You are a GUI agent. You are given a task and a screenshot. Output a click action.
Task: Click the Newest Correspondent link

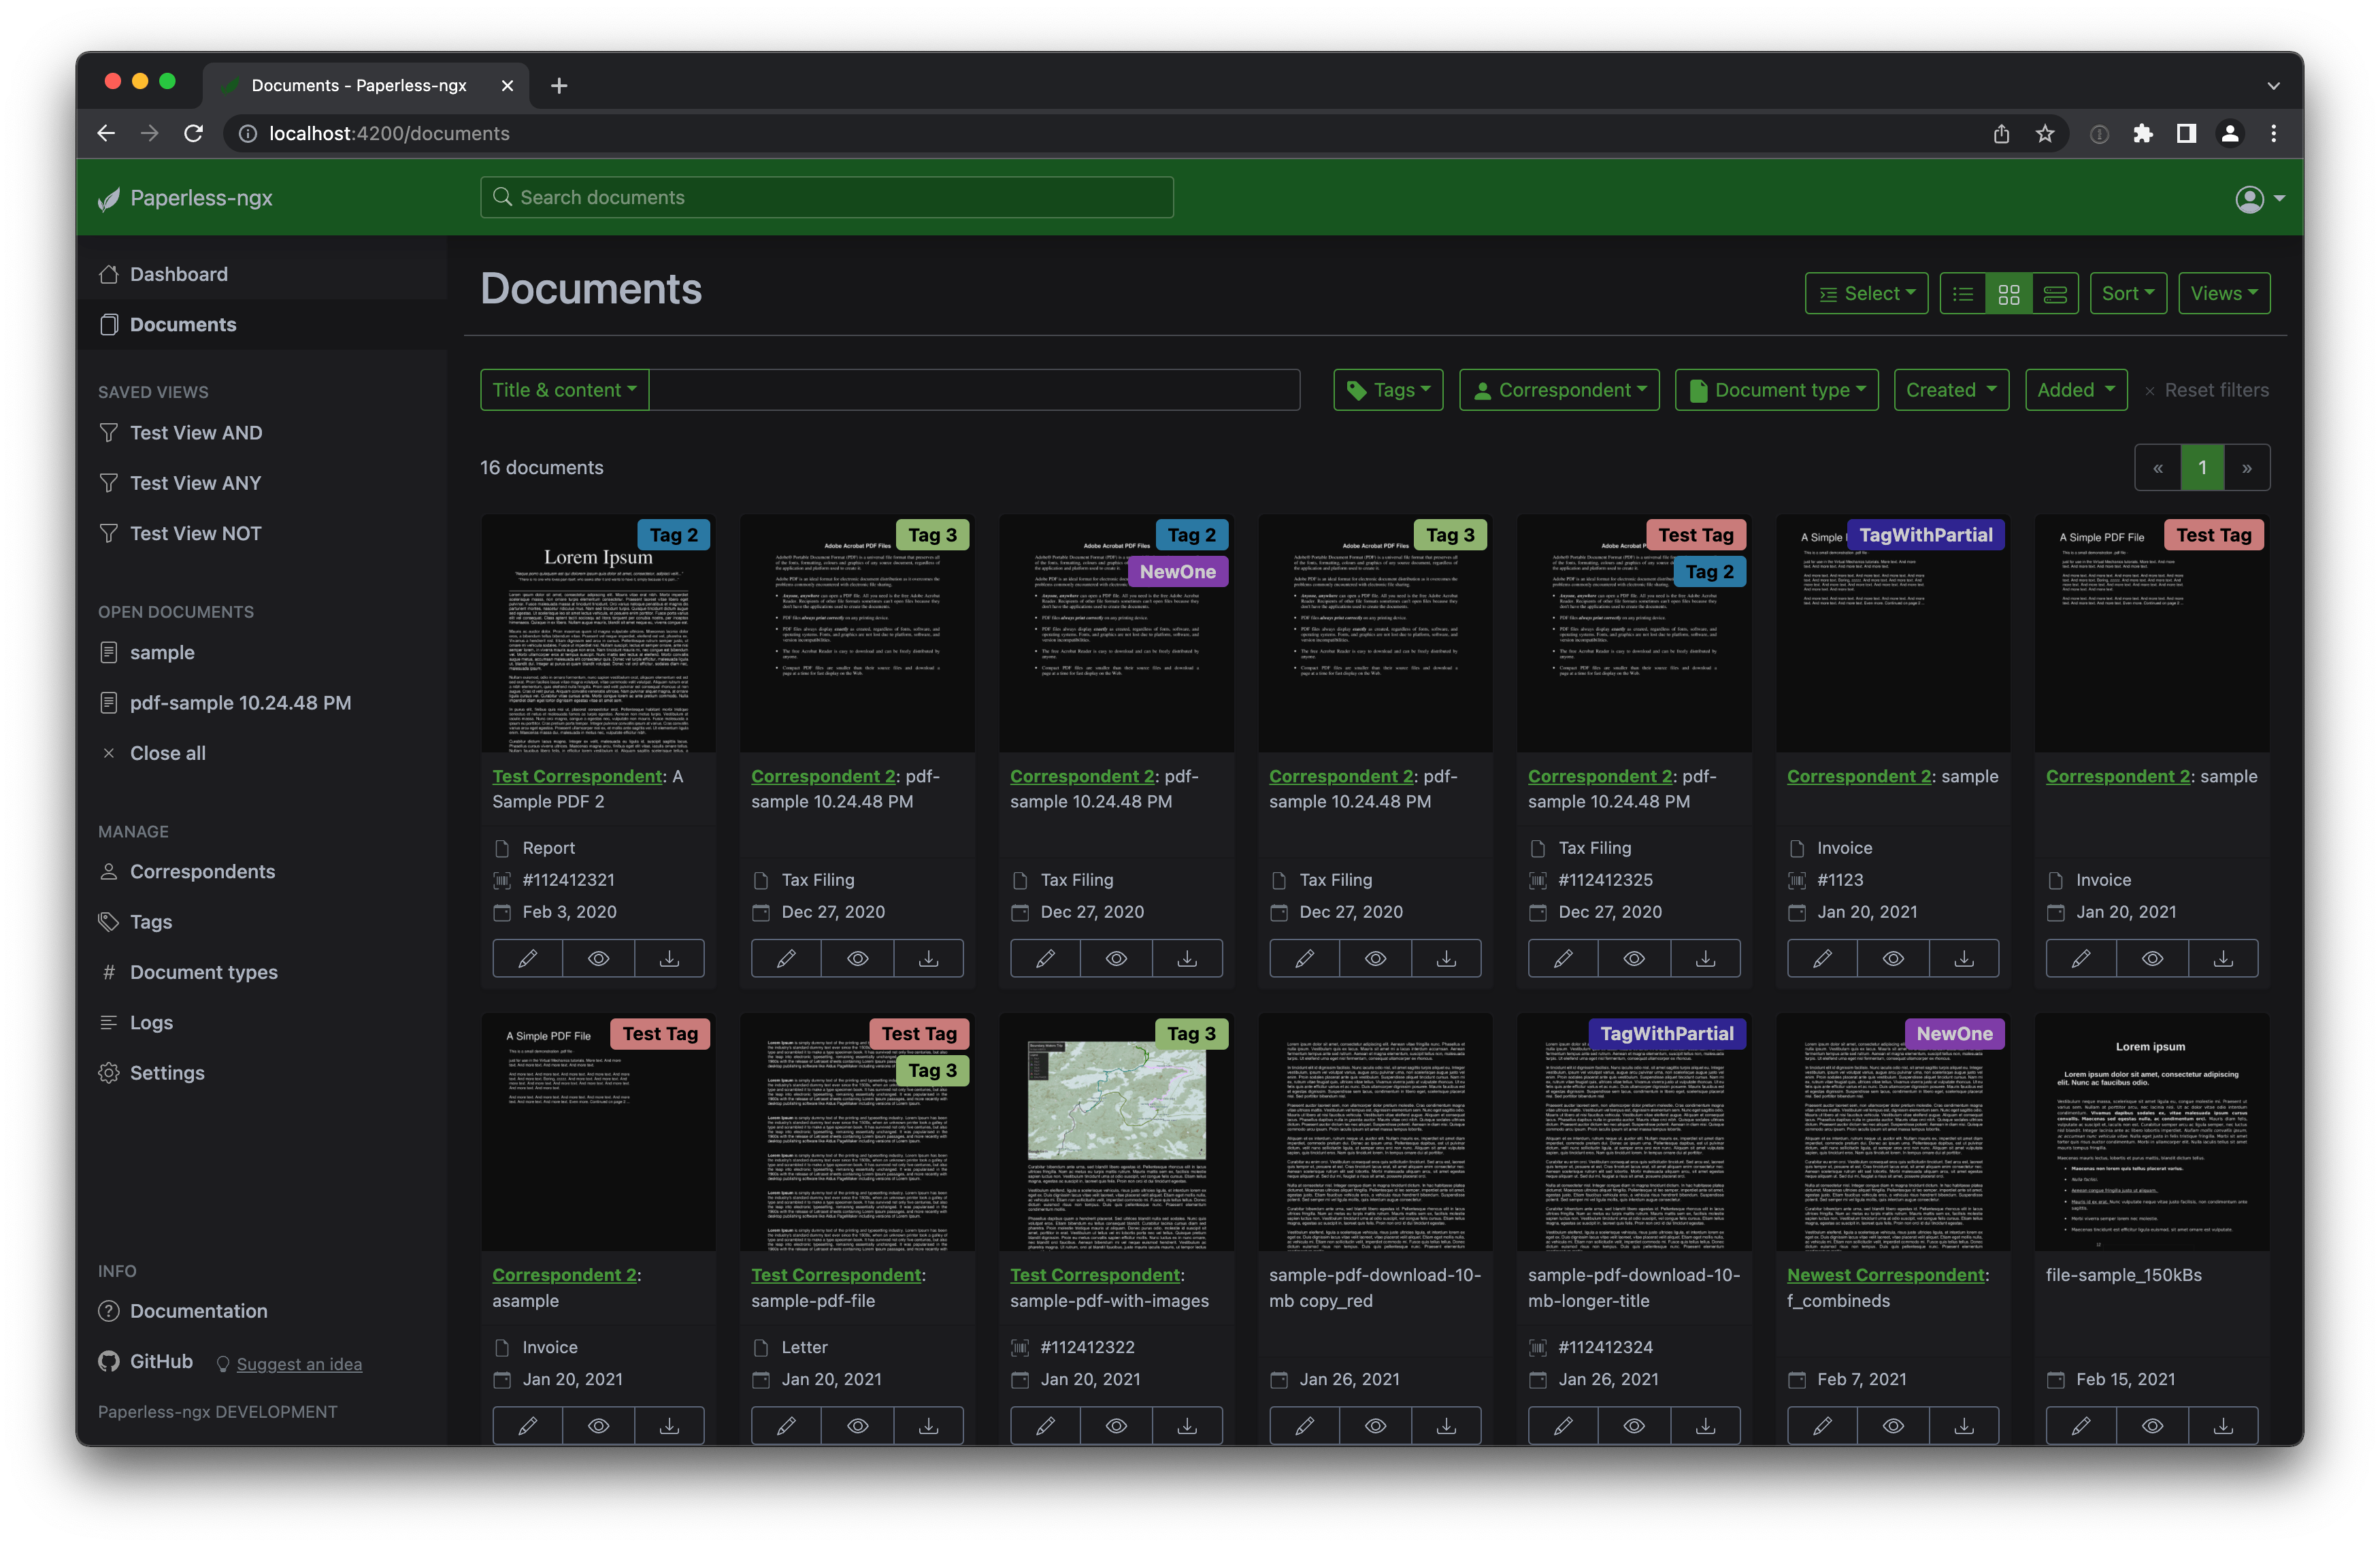click(1885, 1275)
